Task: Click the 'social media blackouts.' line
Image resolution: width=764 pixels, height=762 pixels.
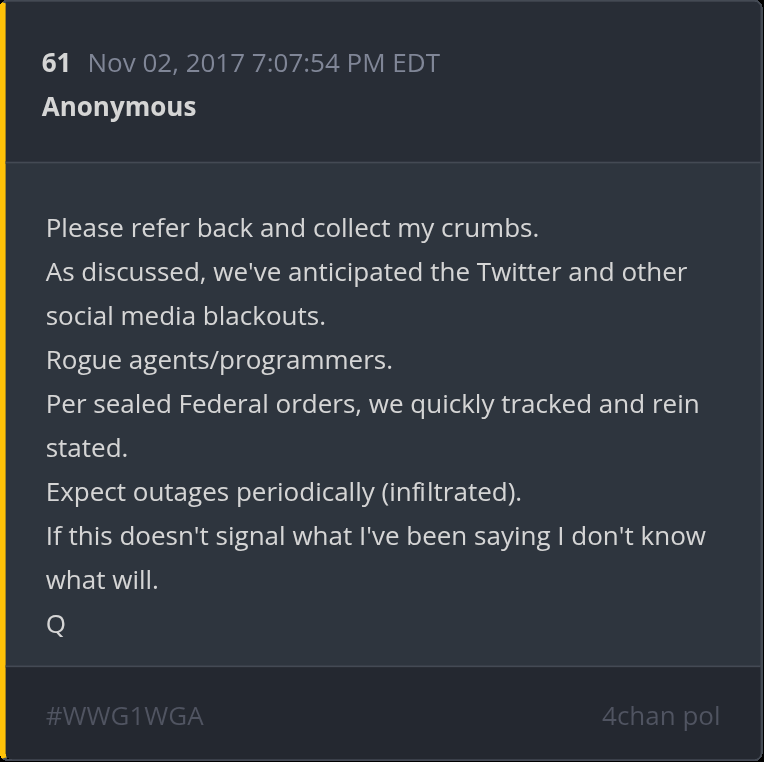Action: pos(186,316)
